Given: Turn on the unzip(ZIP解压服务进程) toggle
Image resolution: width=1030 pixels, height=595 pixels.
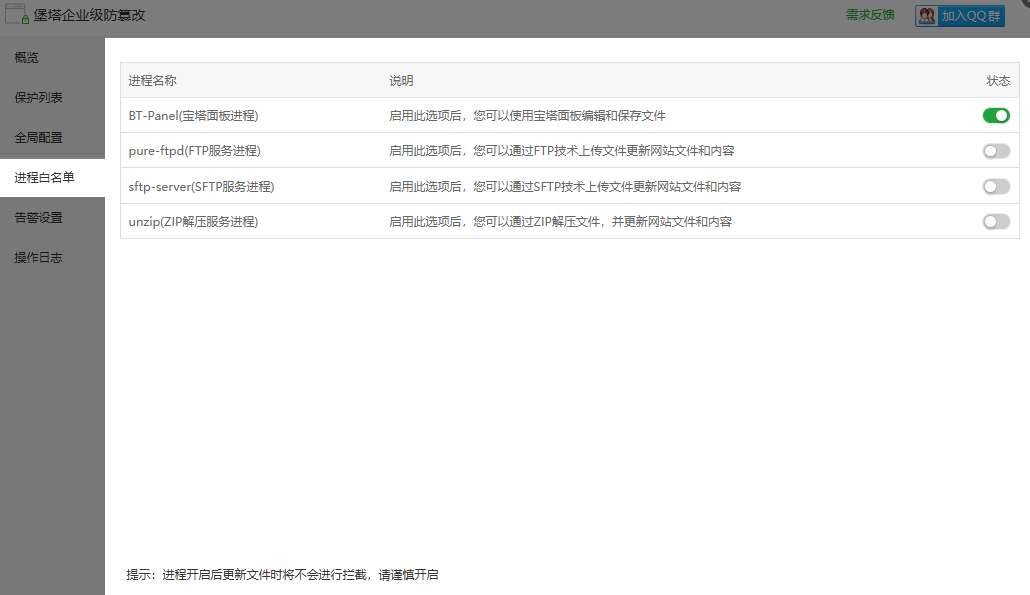Looking at the screenshot, I should coord(995,221).
